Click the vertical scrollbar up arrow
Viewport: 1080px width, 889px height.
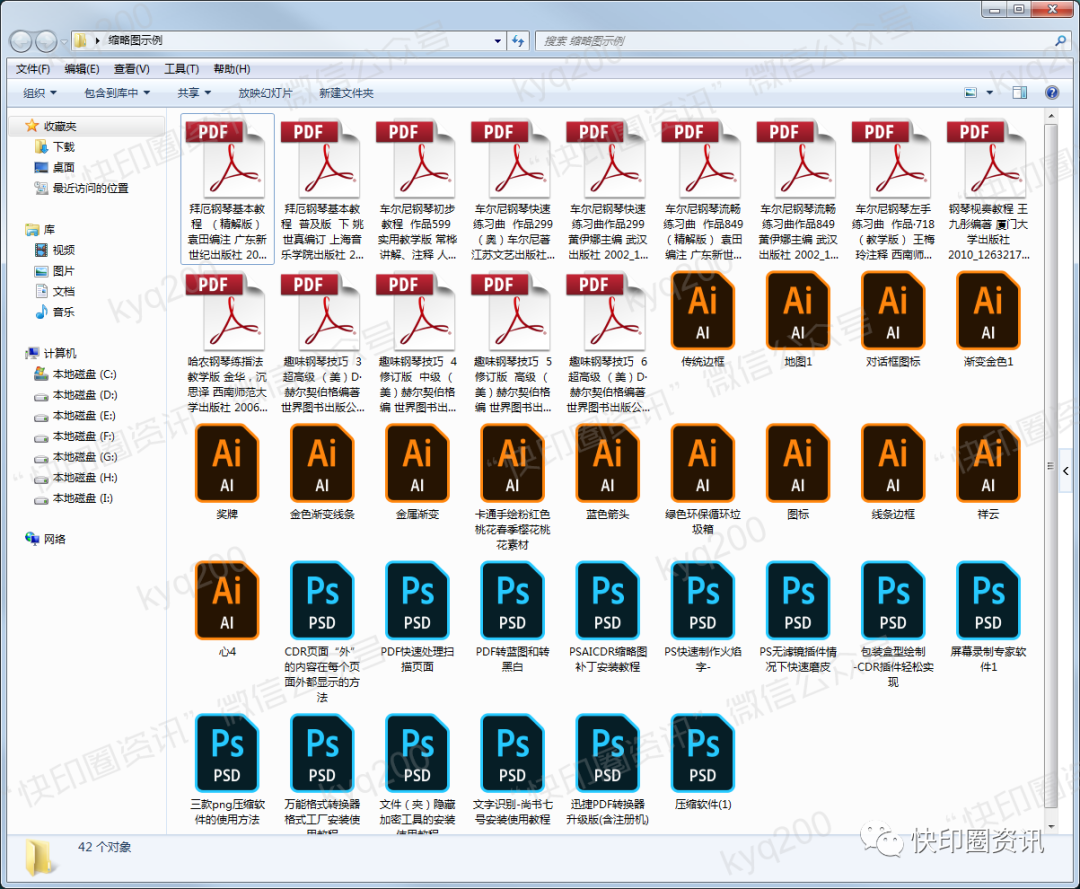tap(1051, 116)
